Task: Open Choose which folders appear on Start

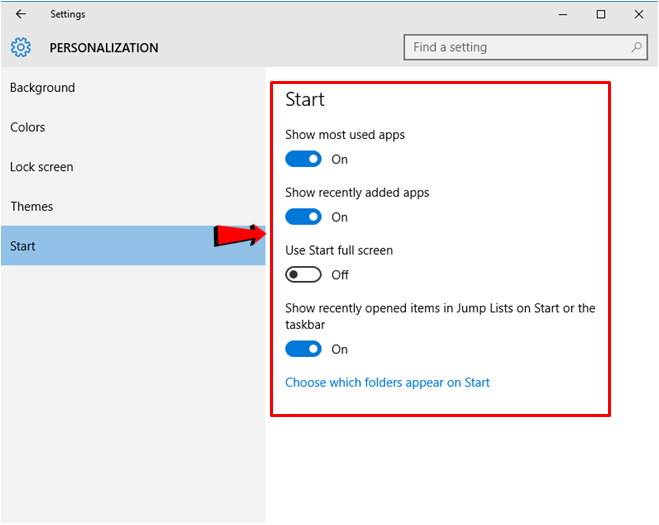Action: click(387, 382)
